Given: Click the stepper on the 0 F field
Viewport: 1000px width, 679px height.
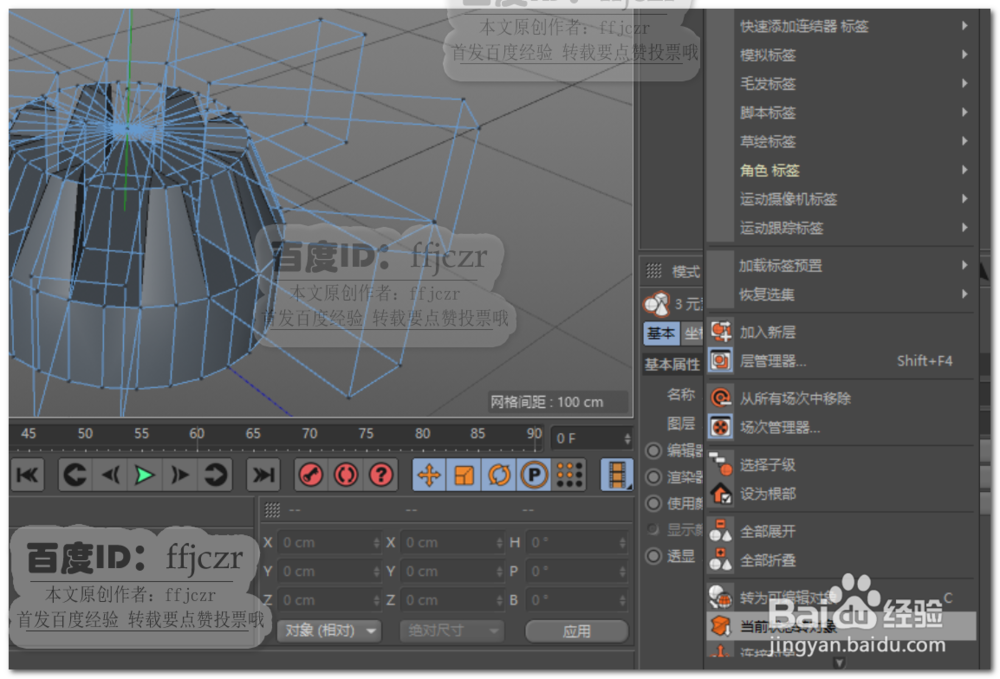Looking at the screenshot, I should [627, 438].
